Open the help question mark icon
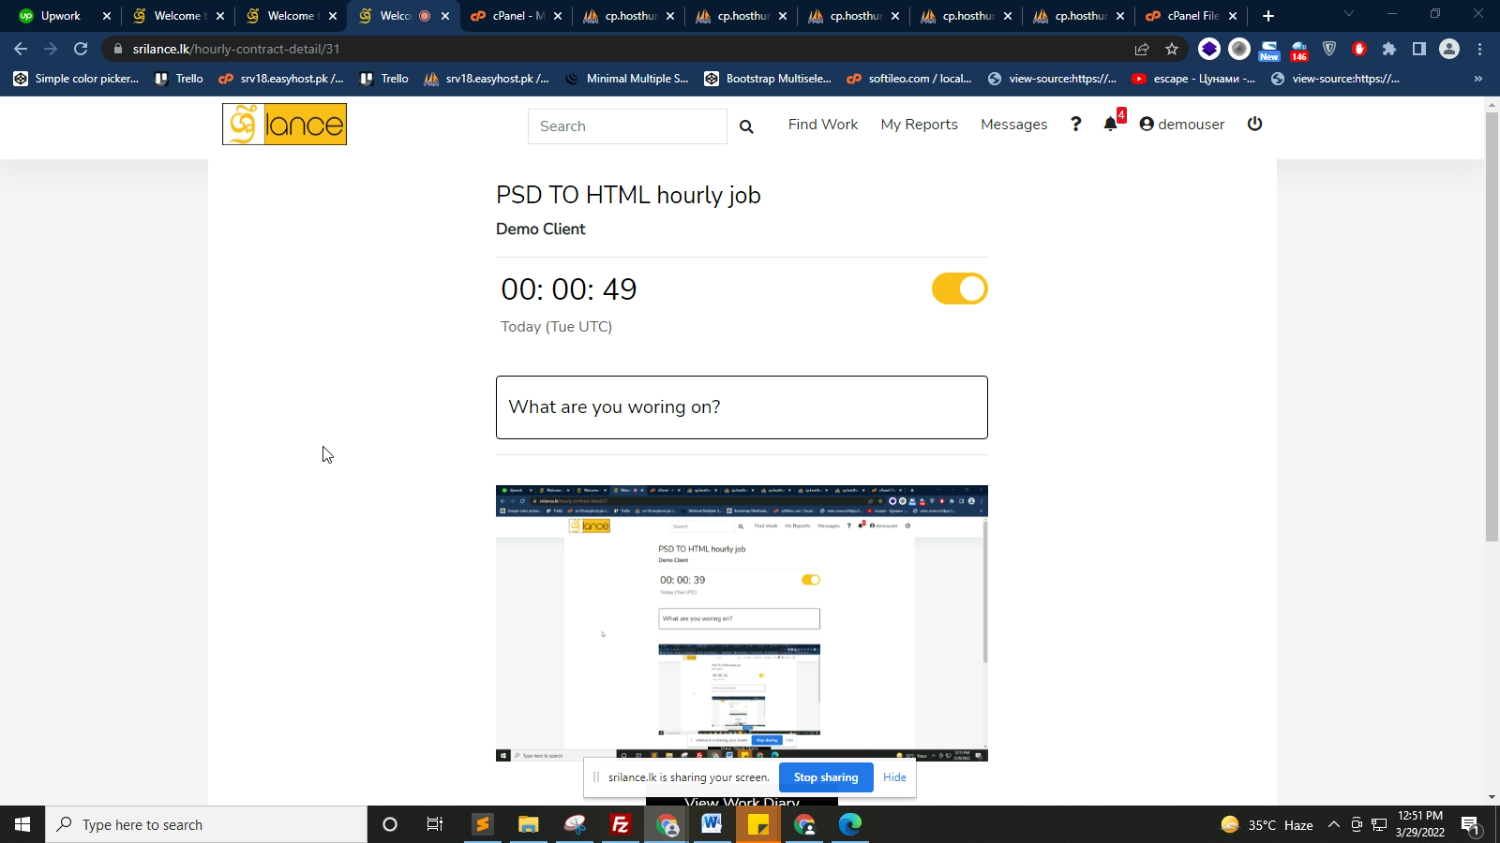The width and height of the screenshot is (1500, 843). tap(1076, 124)
